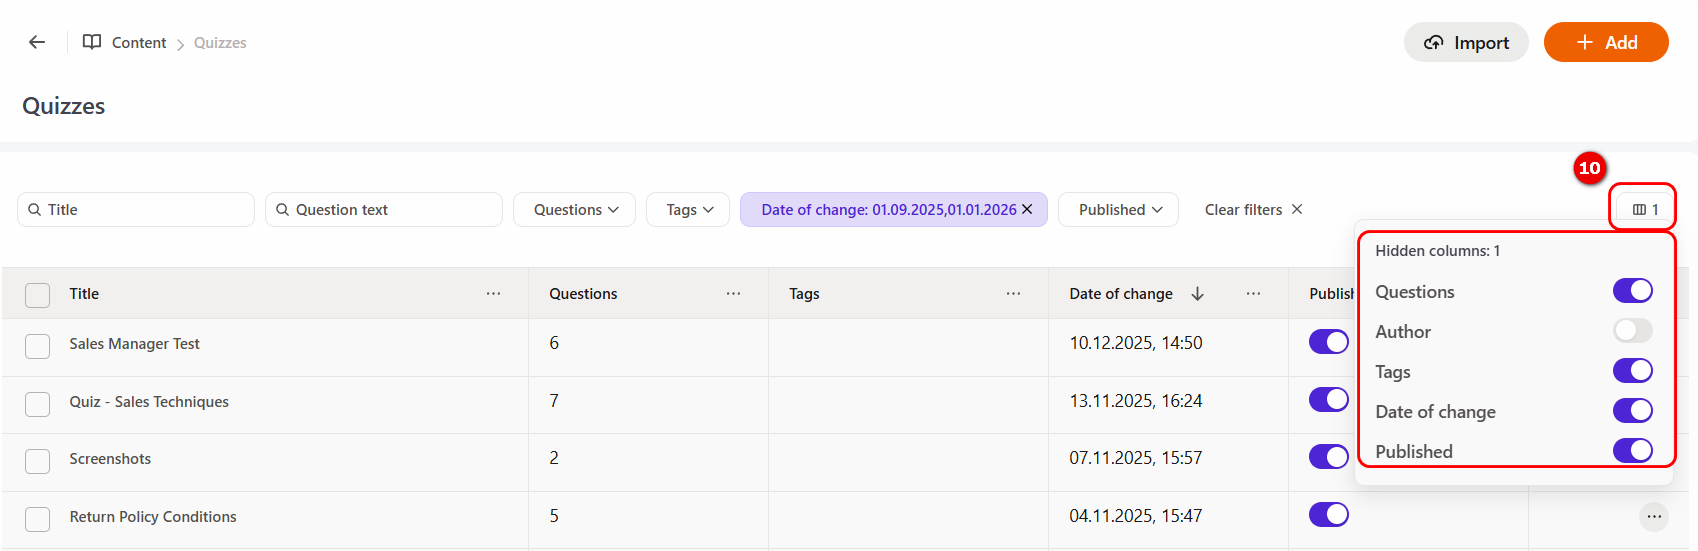The height and width of the screenshot is (551, 1698).
Task: Open row actions for Return Policy Conditions
Action: 1654,516
